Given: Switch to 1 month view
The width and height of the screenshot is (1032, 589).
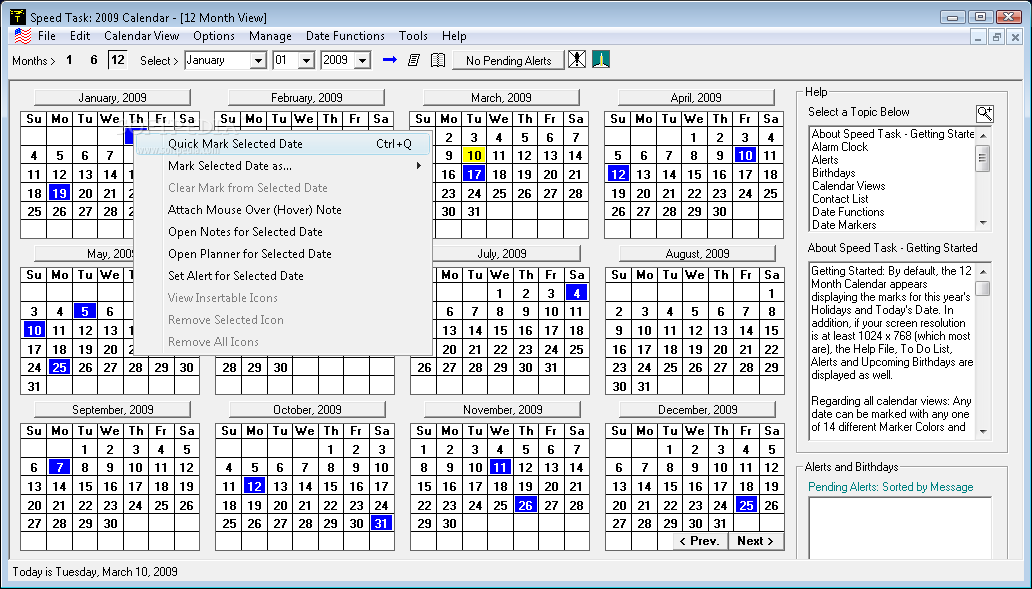Looking at the screenshot, I should (x=69, y=60).
